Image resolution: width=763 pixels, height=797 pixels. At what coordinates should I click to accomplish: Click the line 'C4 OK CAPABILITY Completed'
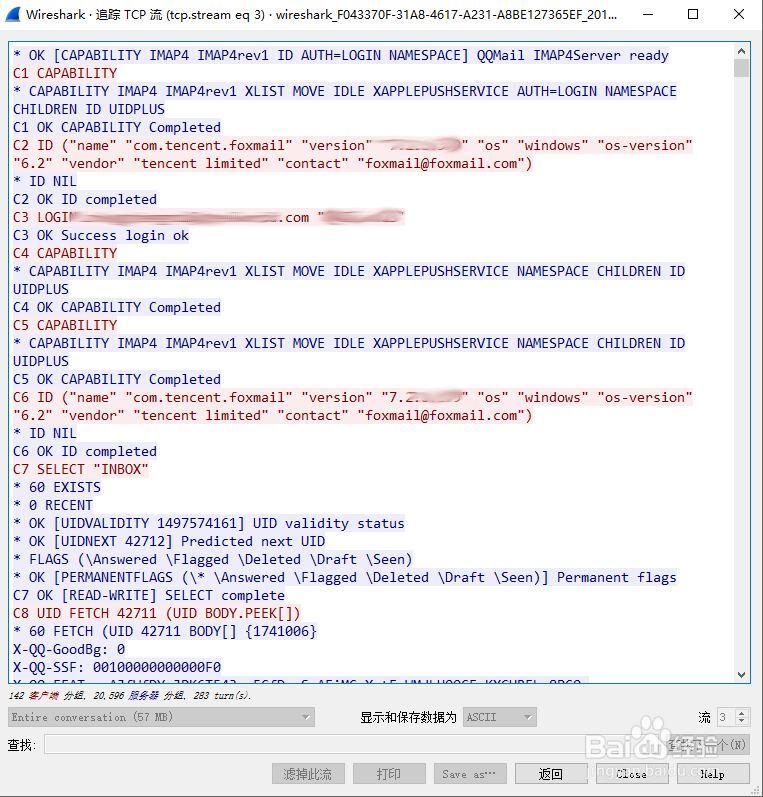[x=117, y=307]
